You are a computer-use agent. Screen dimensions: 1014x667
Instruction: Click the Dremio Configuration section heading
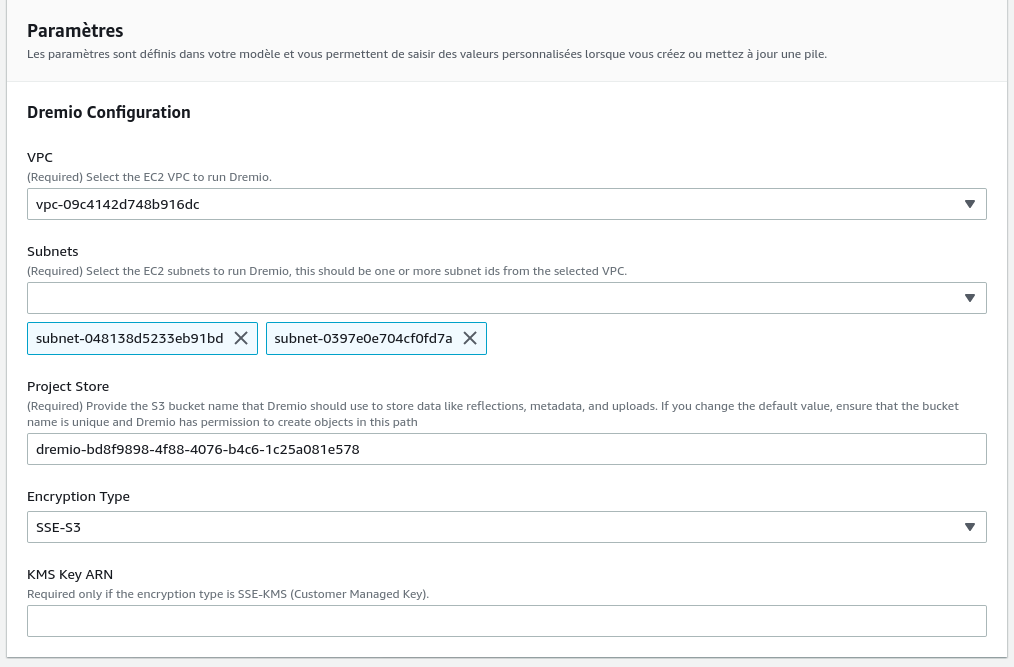click(x=109, y=112)
